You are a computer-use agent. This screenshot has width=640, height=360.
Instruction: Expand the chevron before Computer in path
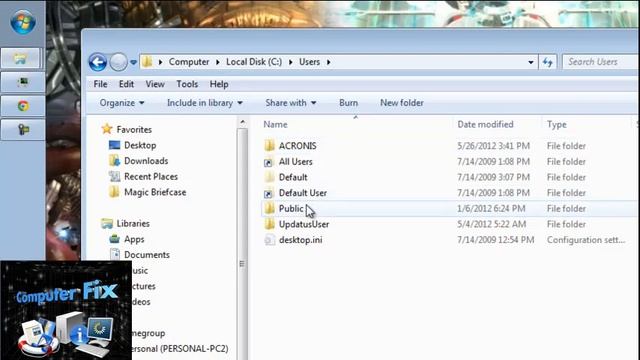click(160, 62)
